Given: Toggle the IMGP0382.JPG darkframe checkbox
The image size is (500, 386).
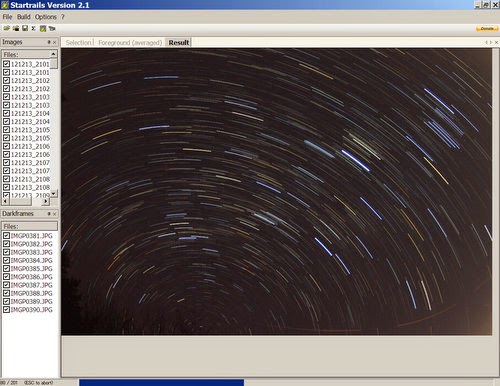Looking at the screenshot, I should 6,244.
